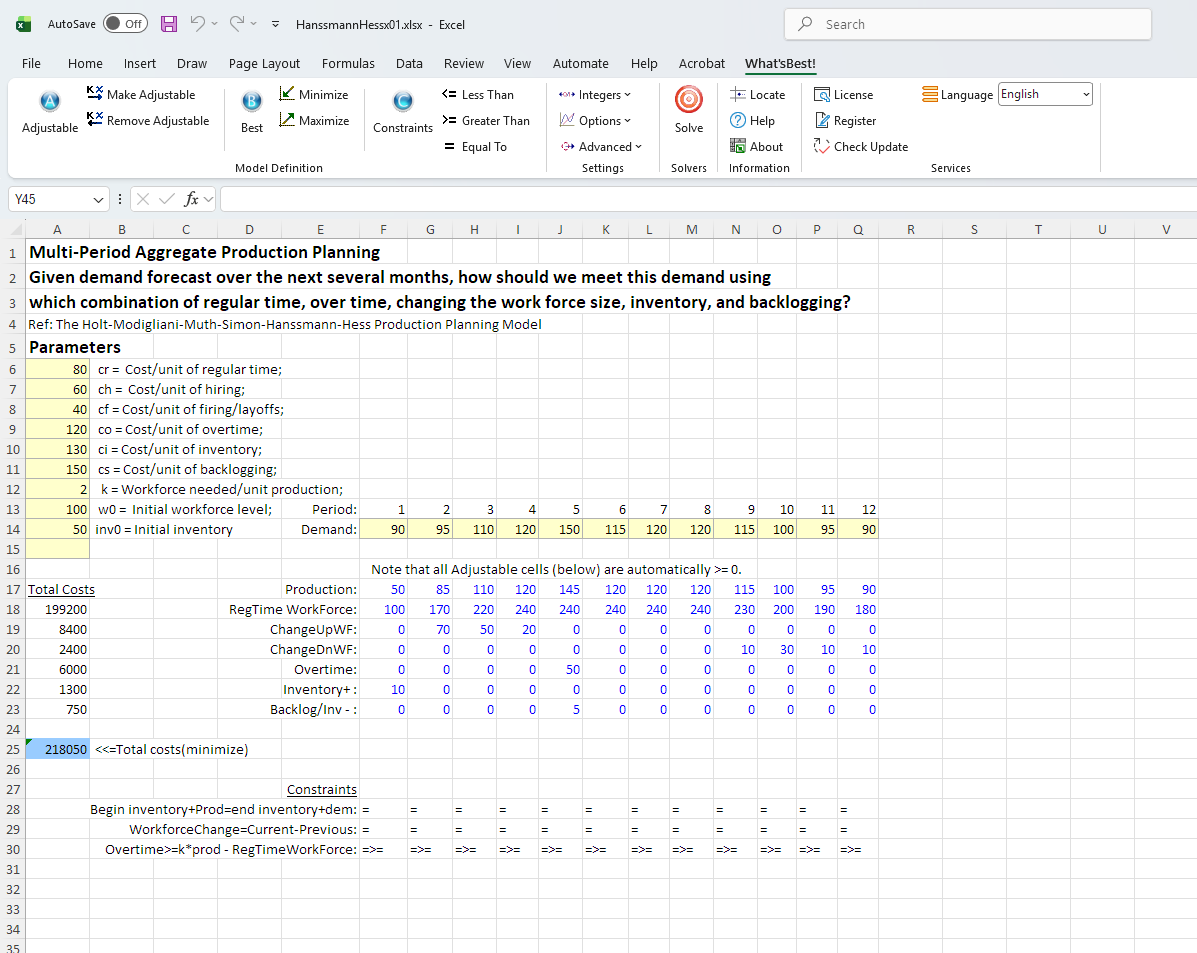
Task: Open the Formulas ribbon tab
Action: tap(348, 63)
